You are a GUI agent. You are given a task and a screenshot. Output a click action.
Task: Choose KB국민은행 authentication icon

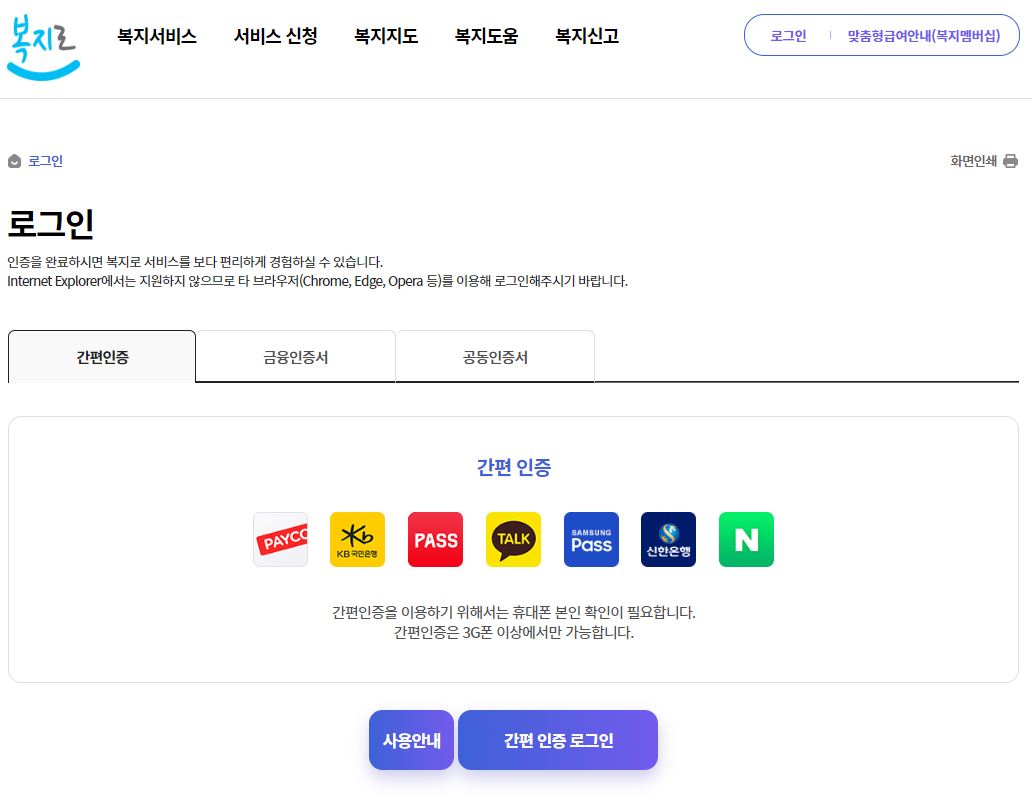tap(357, 539)
